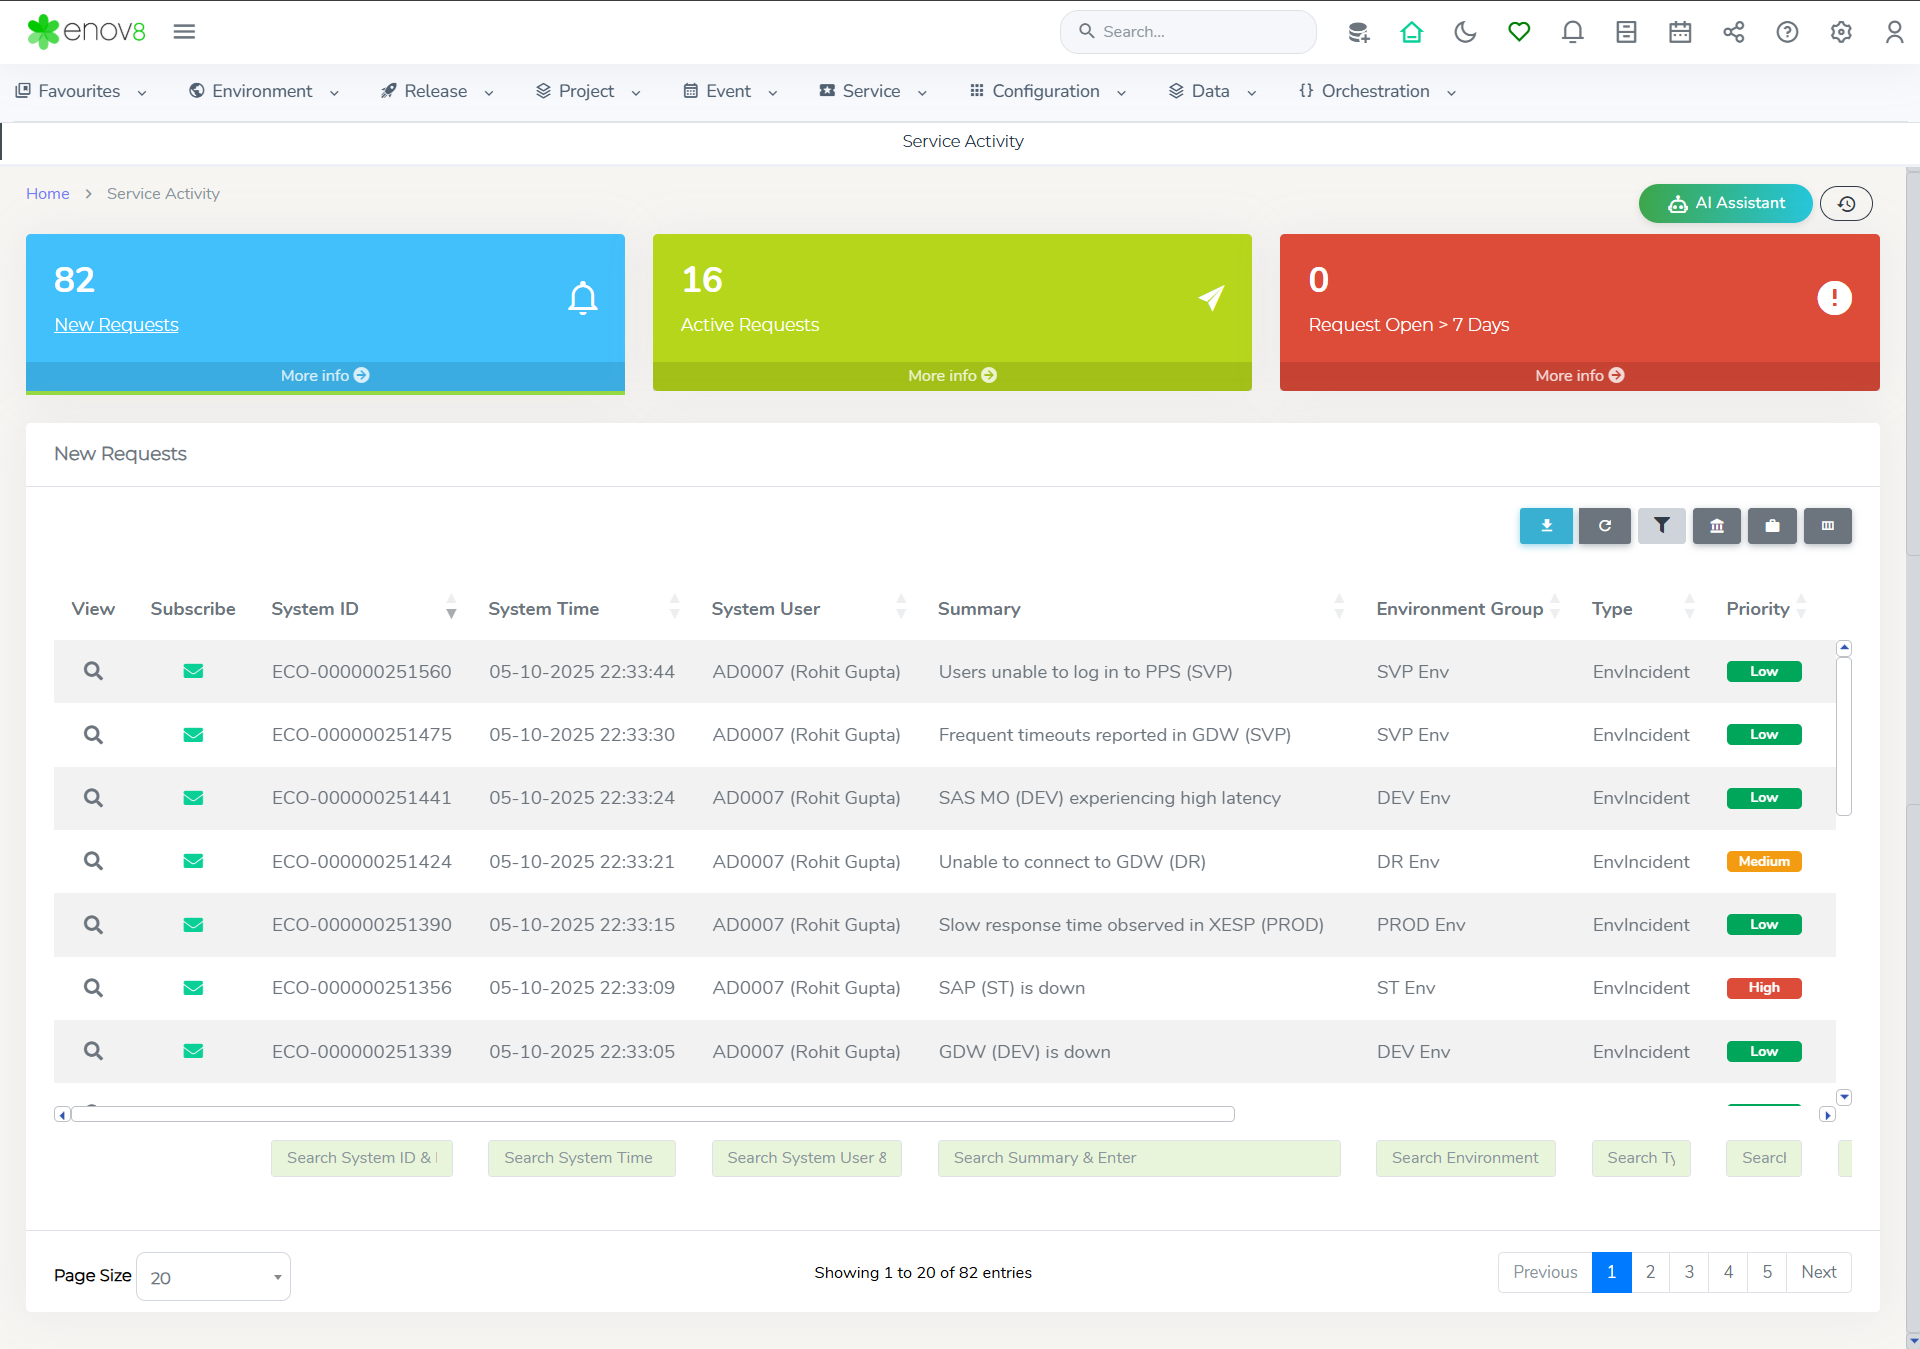Screen dimensions: 1920x1349
Task: Toggle subscribe envelope for ECO-000000251475
Action: coord(193,735)
